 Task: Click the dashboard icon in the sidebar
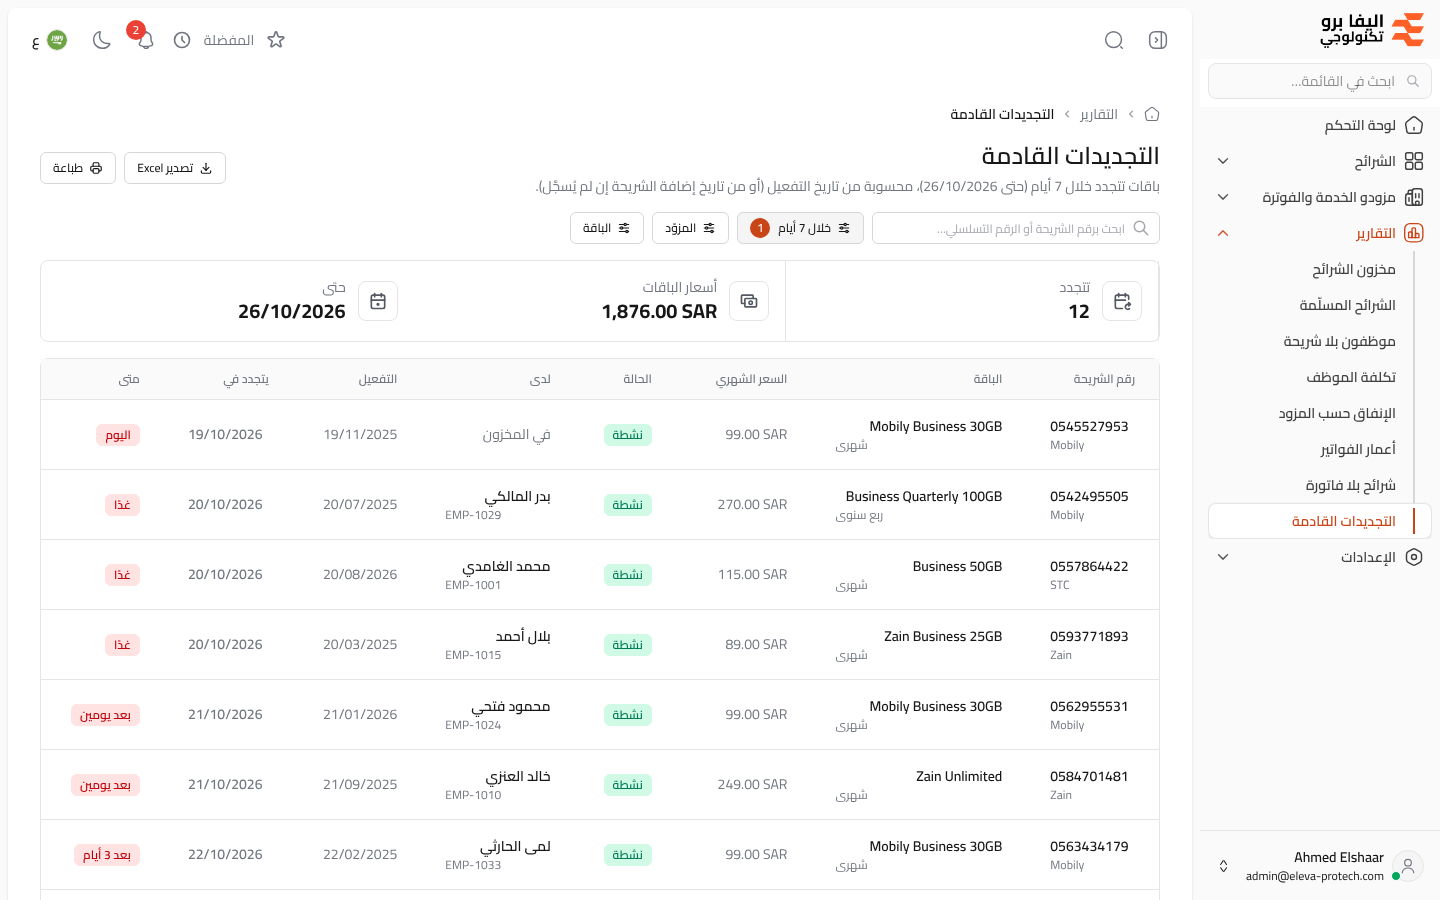pos(1414,125)
